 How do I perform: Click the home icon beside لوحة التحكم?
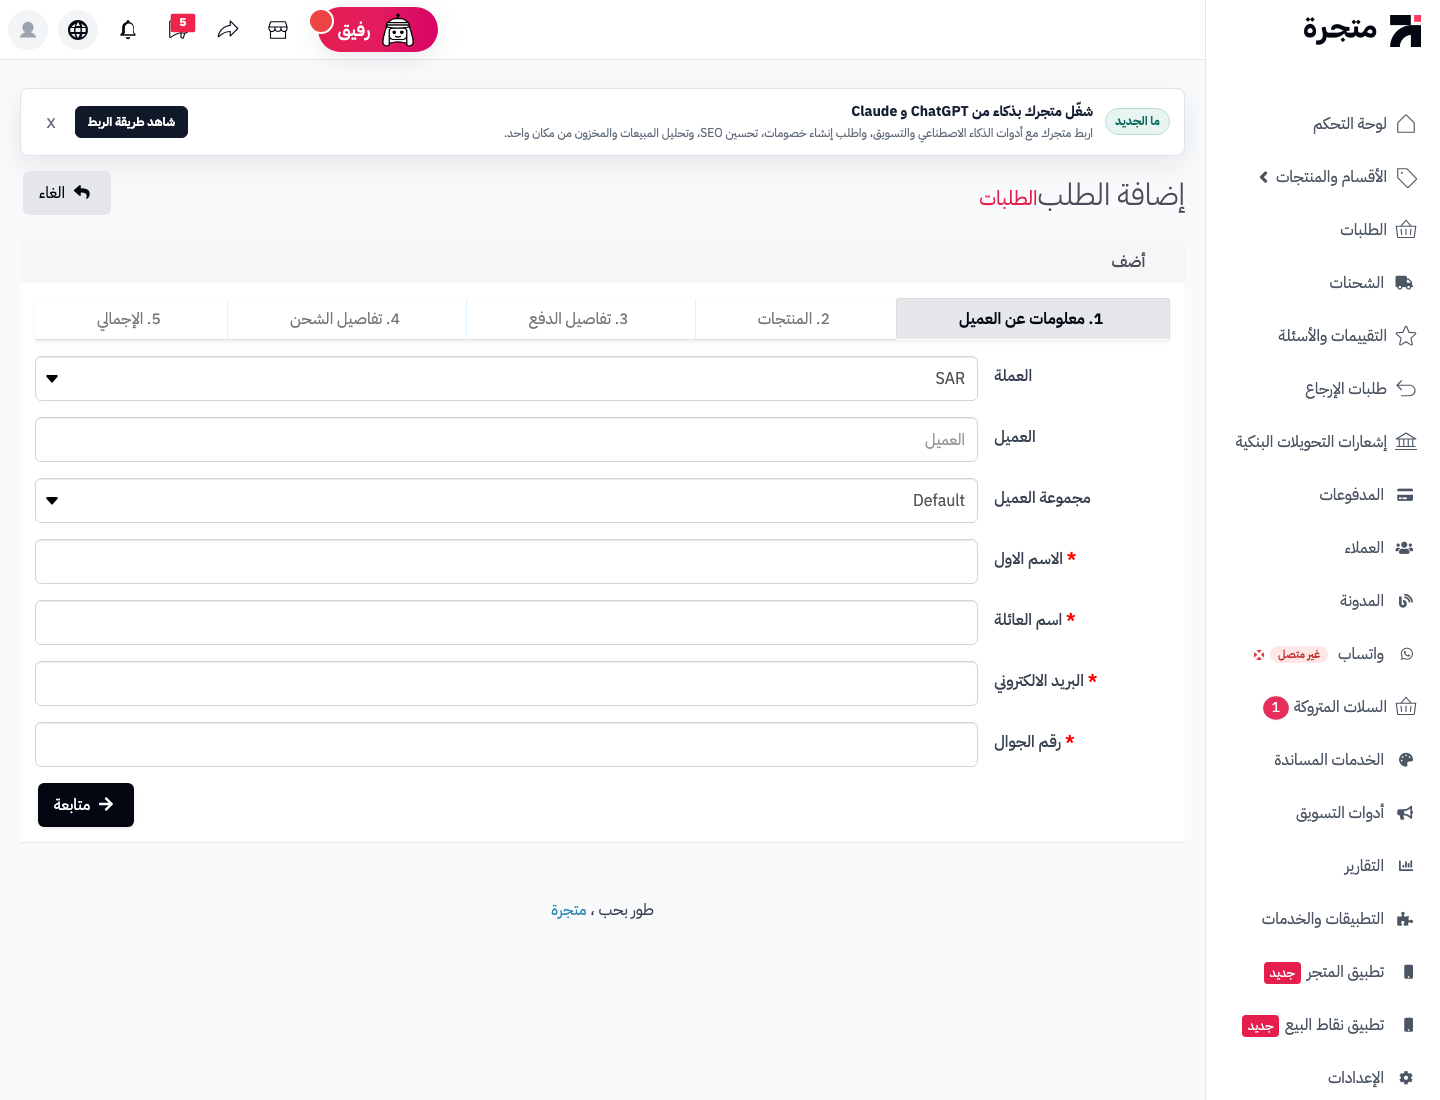1406,124
